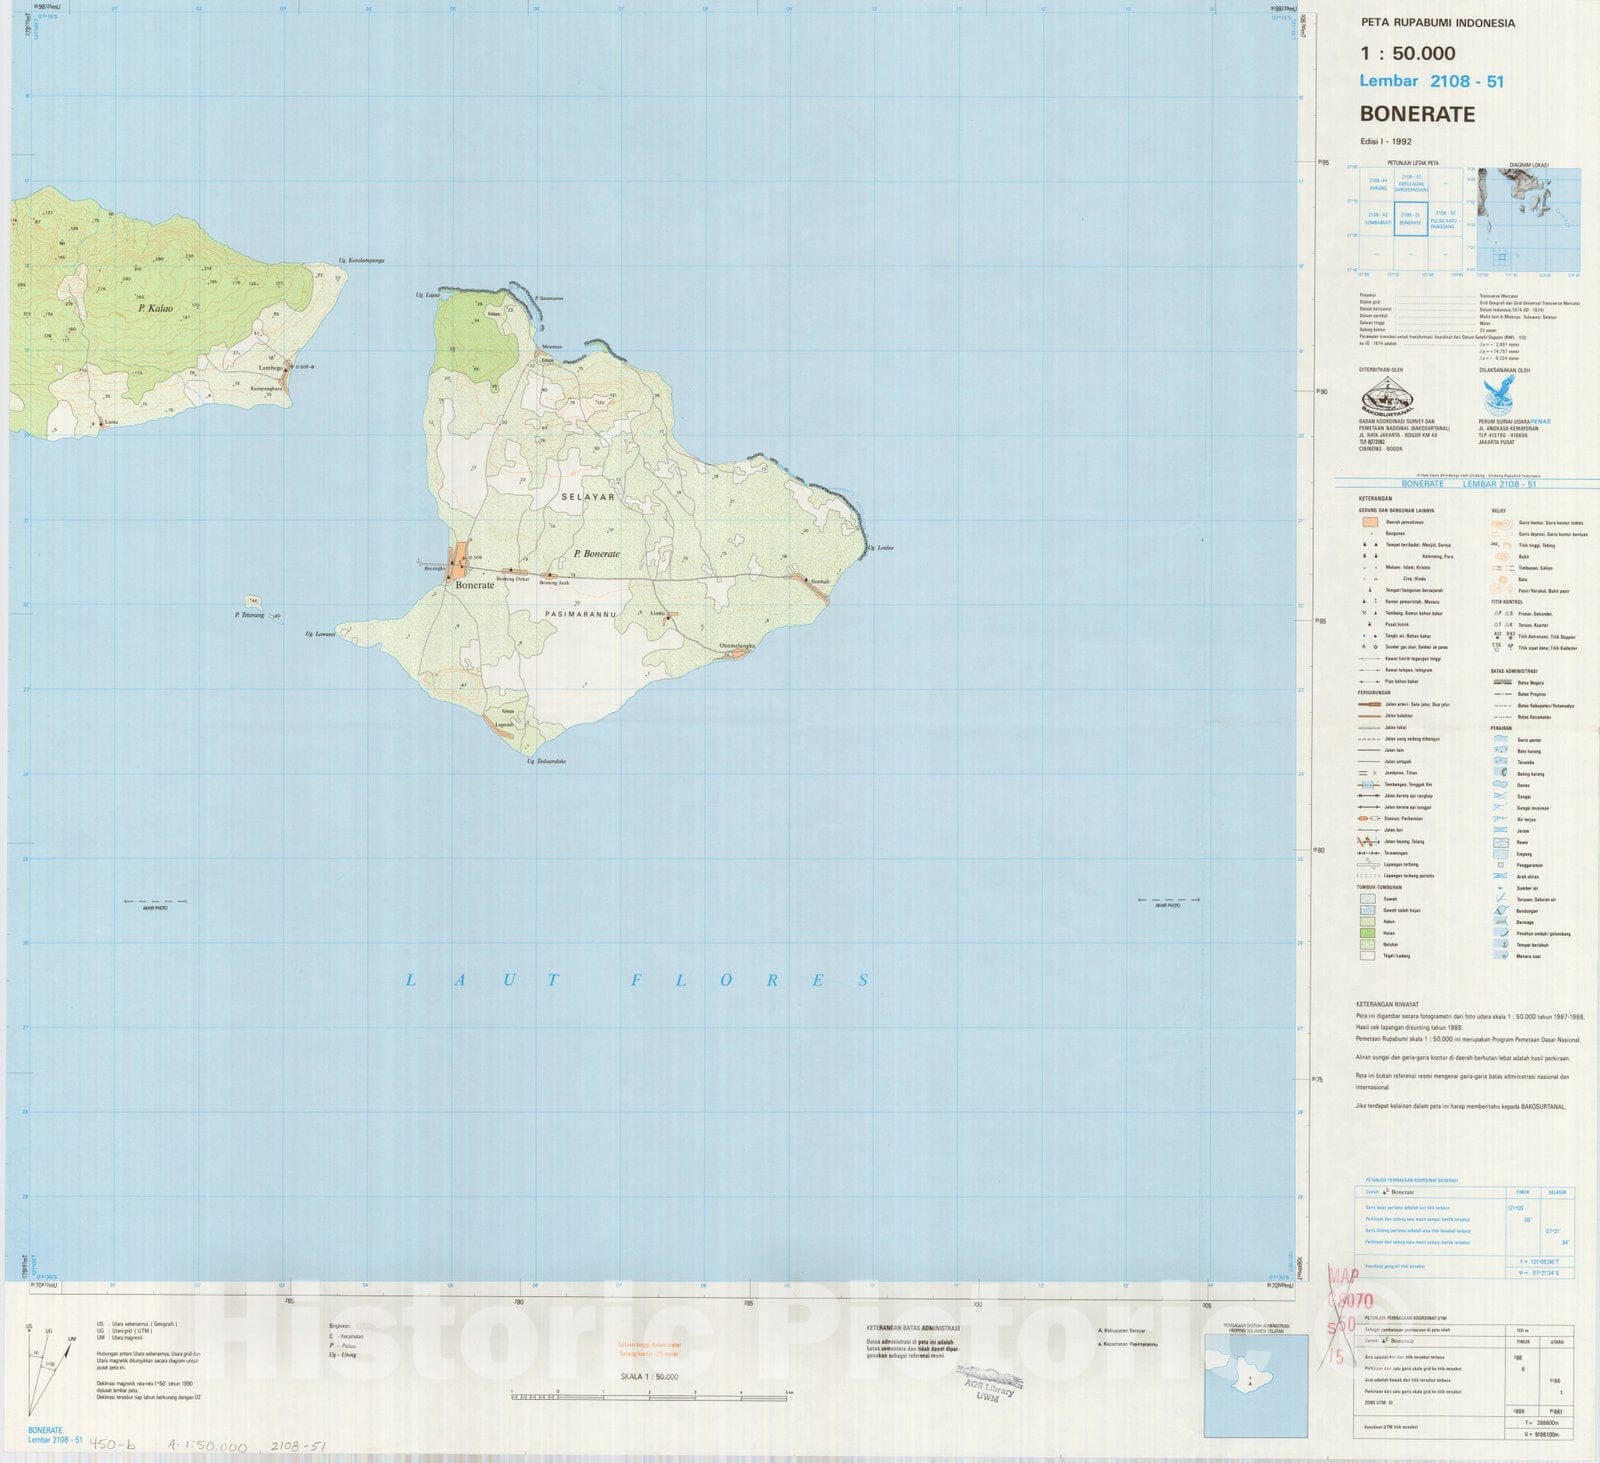Image resolution: width=1600 pixels, height=1463 pixels.
Task: Click the dark green Hutan legend swatch
Action: pyautogui.click(x=1366, y=933)
